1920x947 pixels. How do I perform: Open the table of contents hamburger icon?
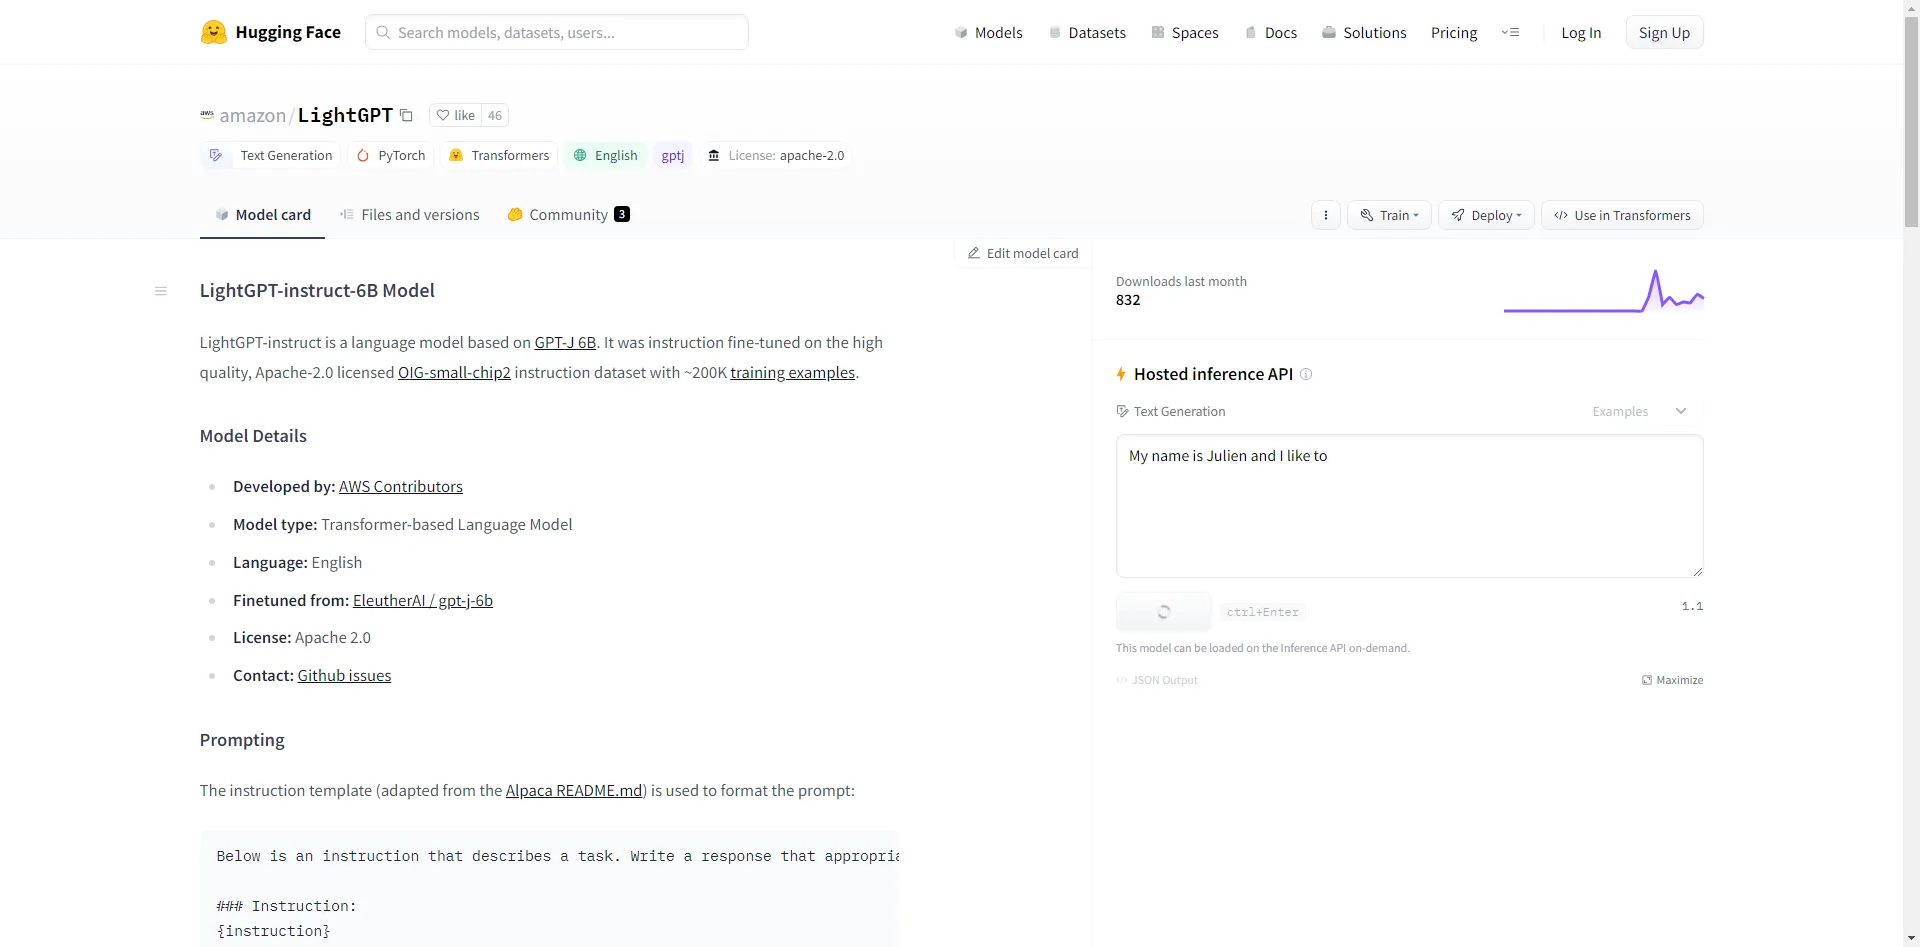pyautogui.click(x=161, y=291)
